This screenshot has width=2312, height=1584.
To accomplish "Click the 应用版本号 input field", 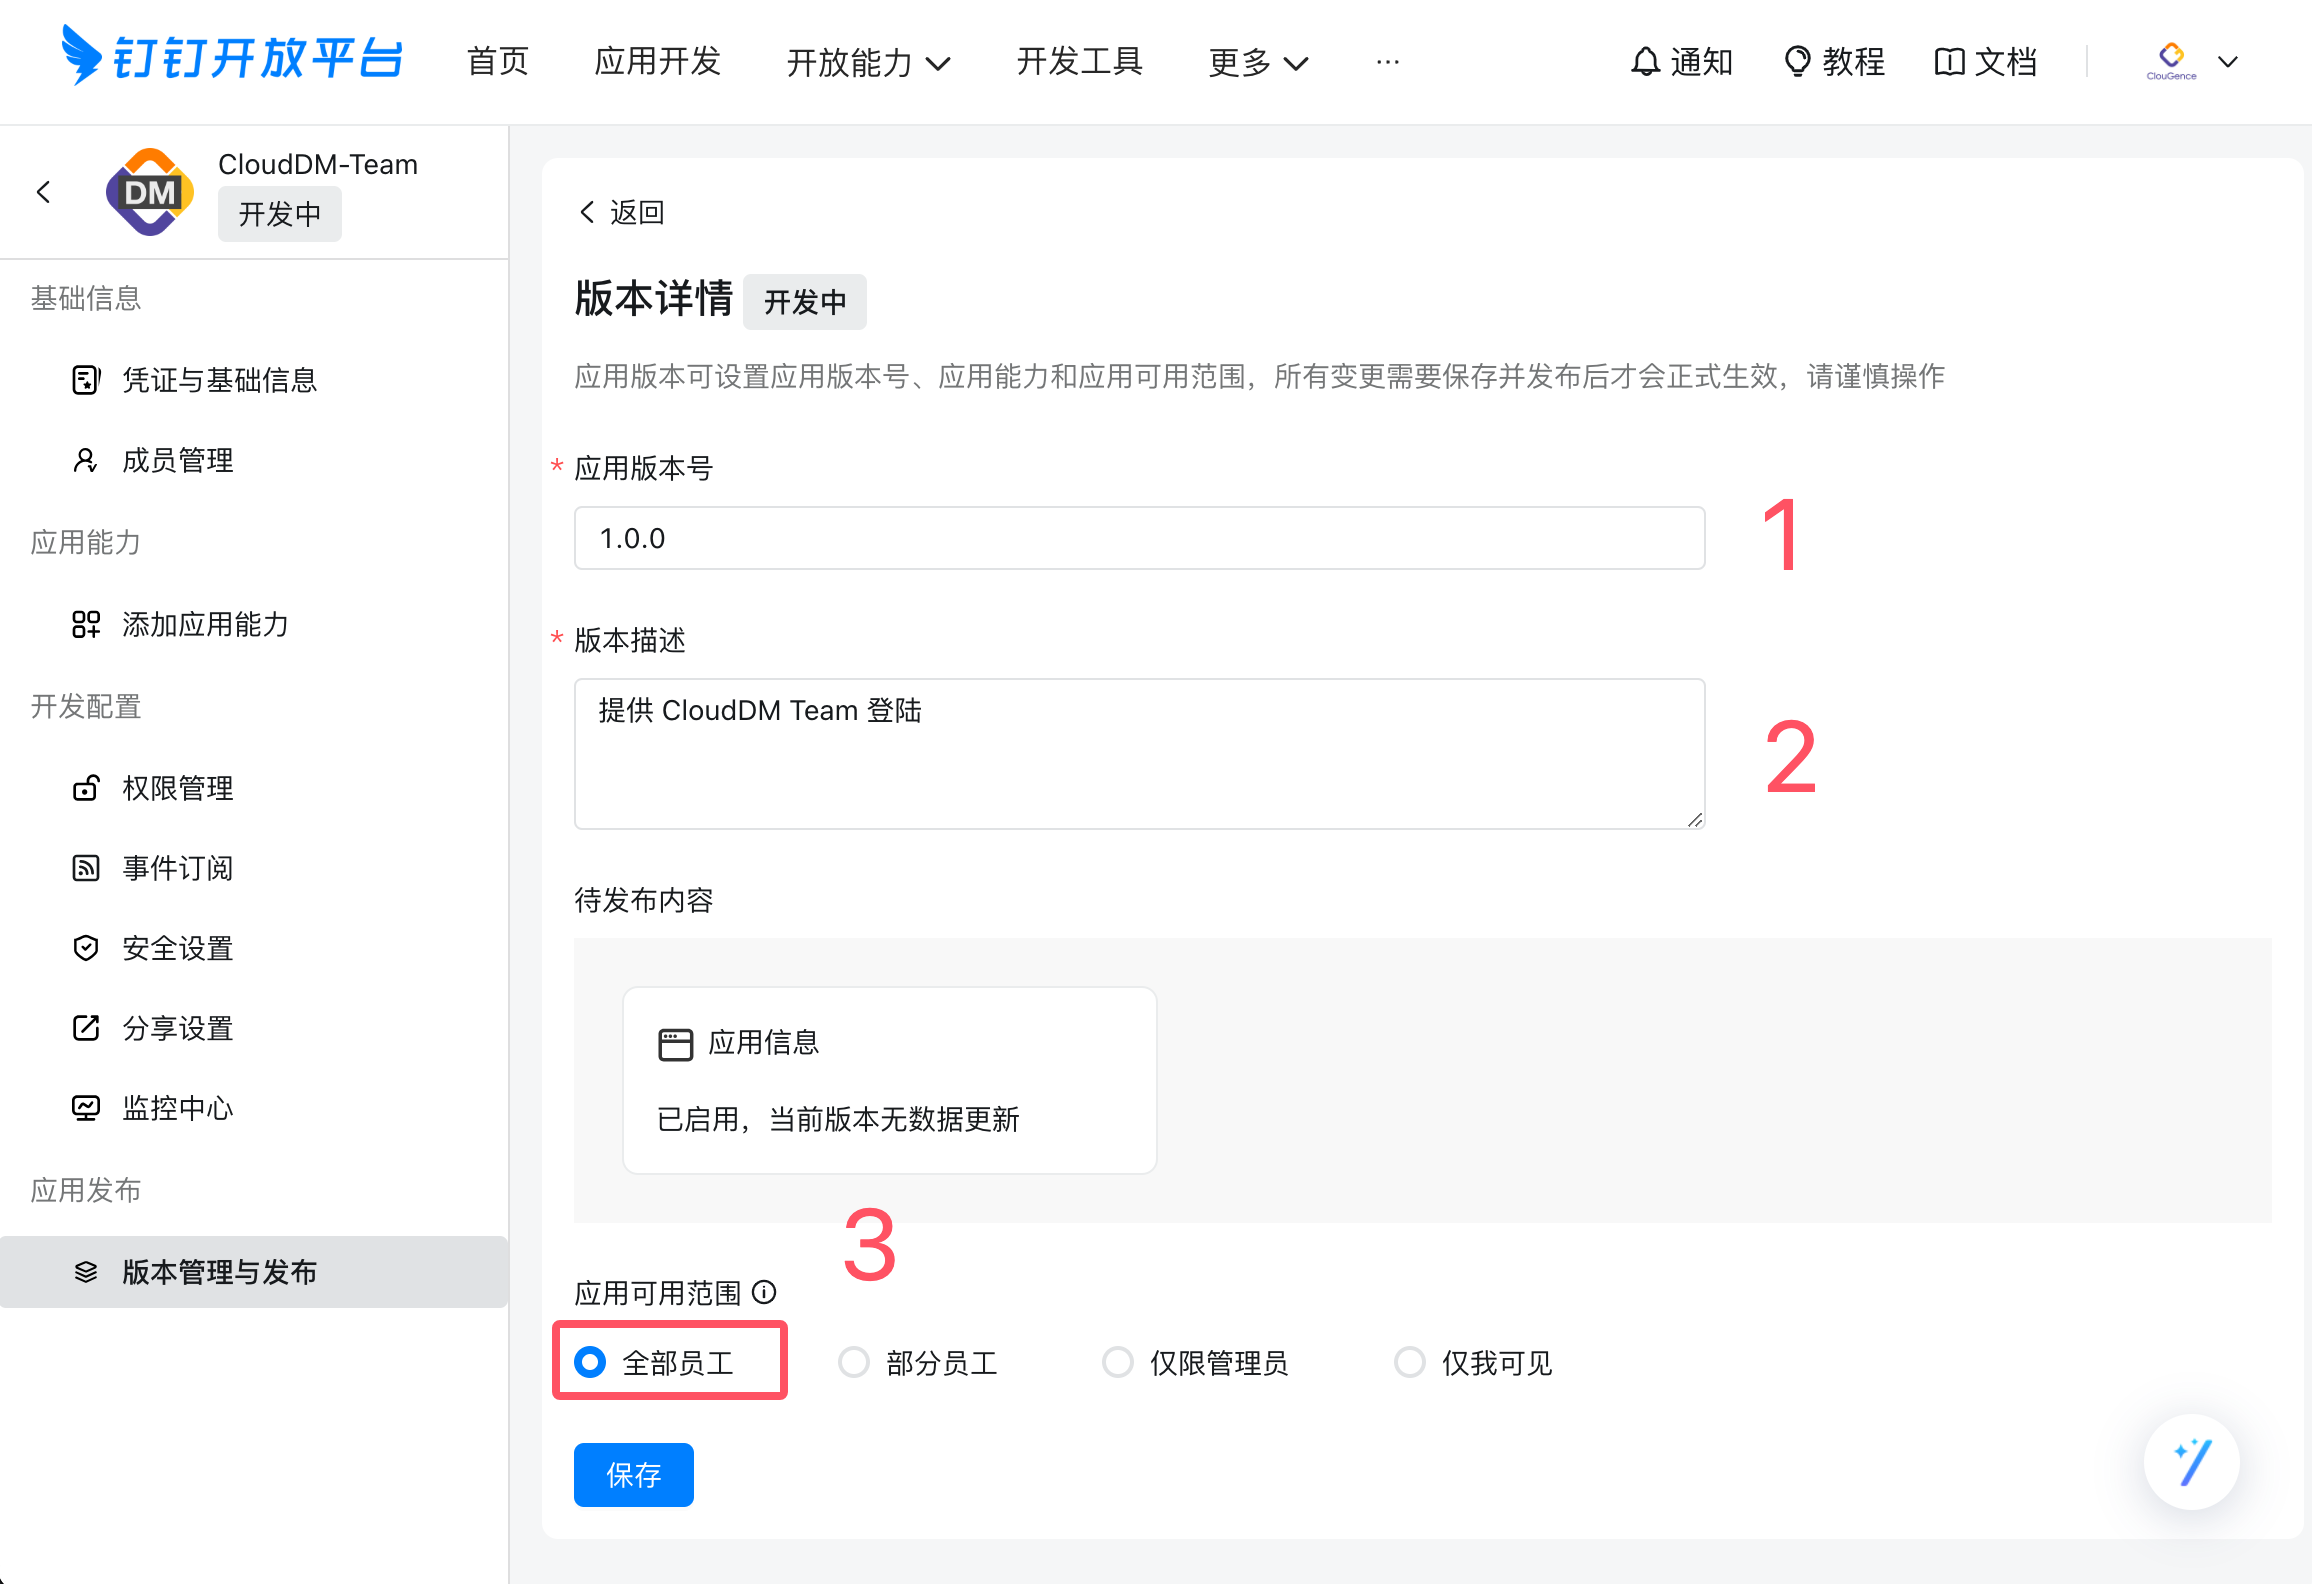I will point(1139,538).
